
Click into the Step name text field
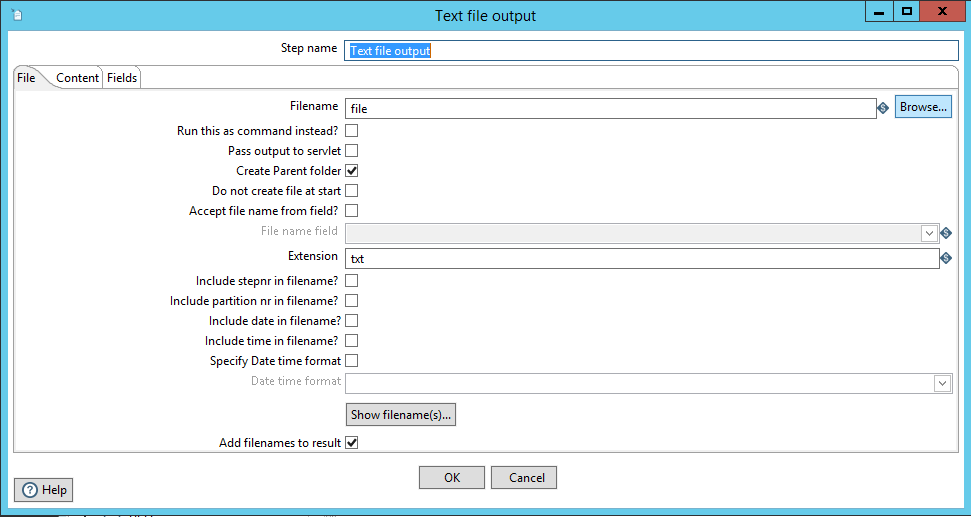[x=650, y=51]
